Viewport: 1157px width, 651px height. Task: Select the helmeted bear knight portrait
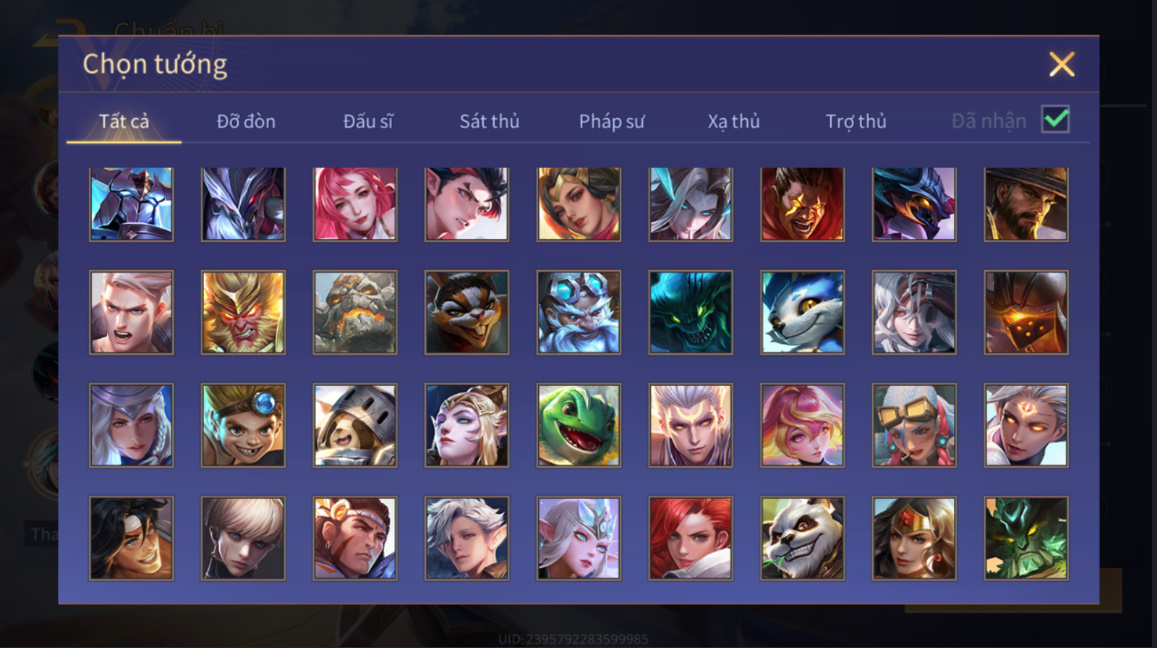355,425
